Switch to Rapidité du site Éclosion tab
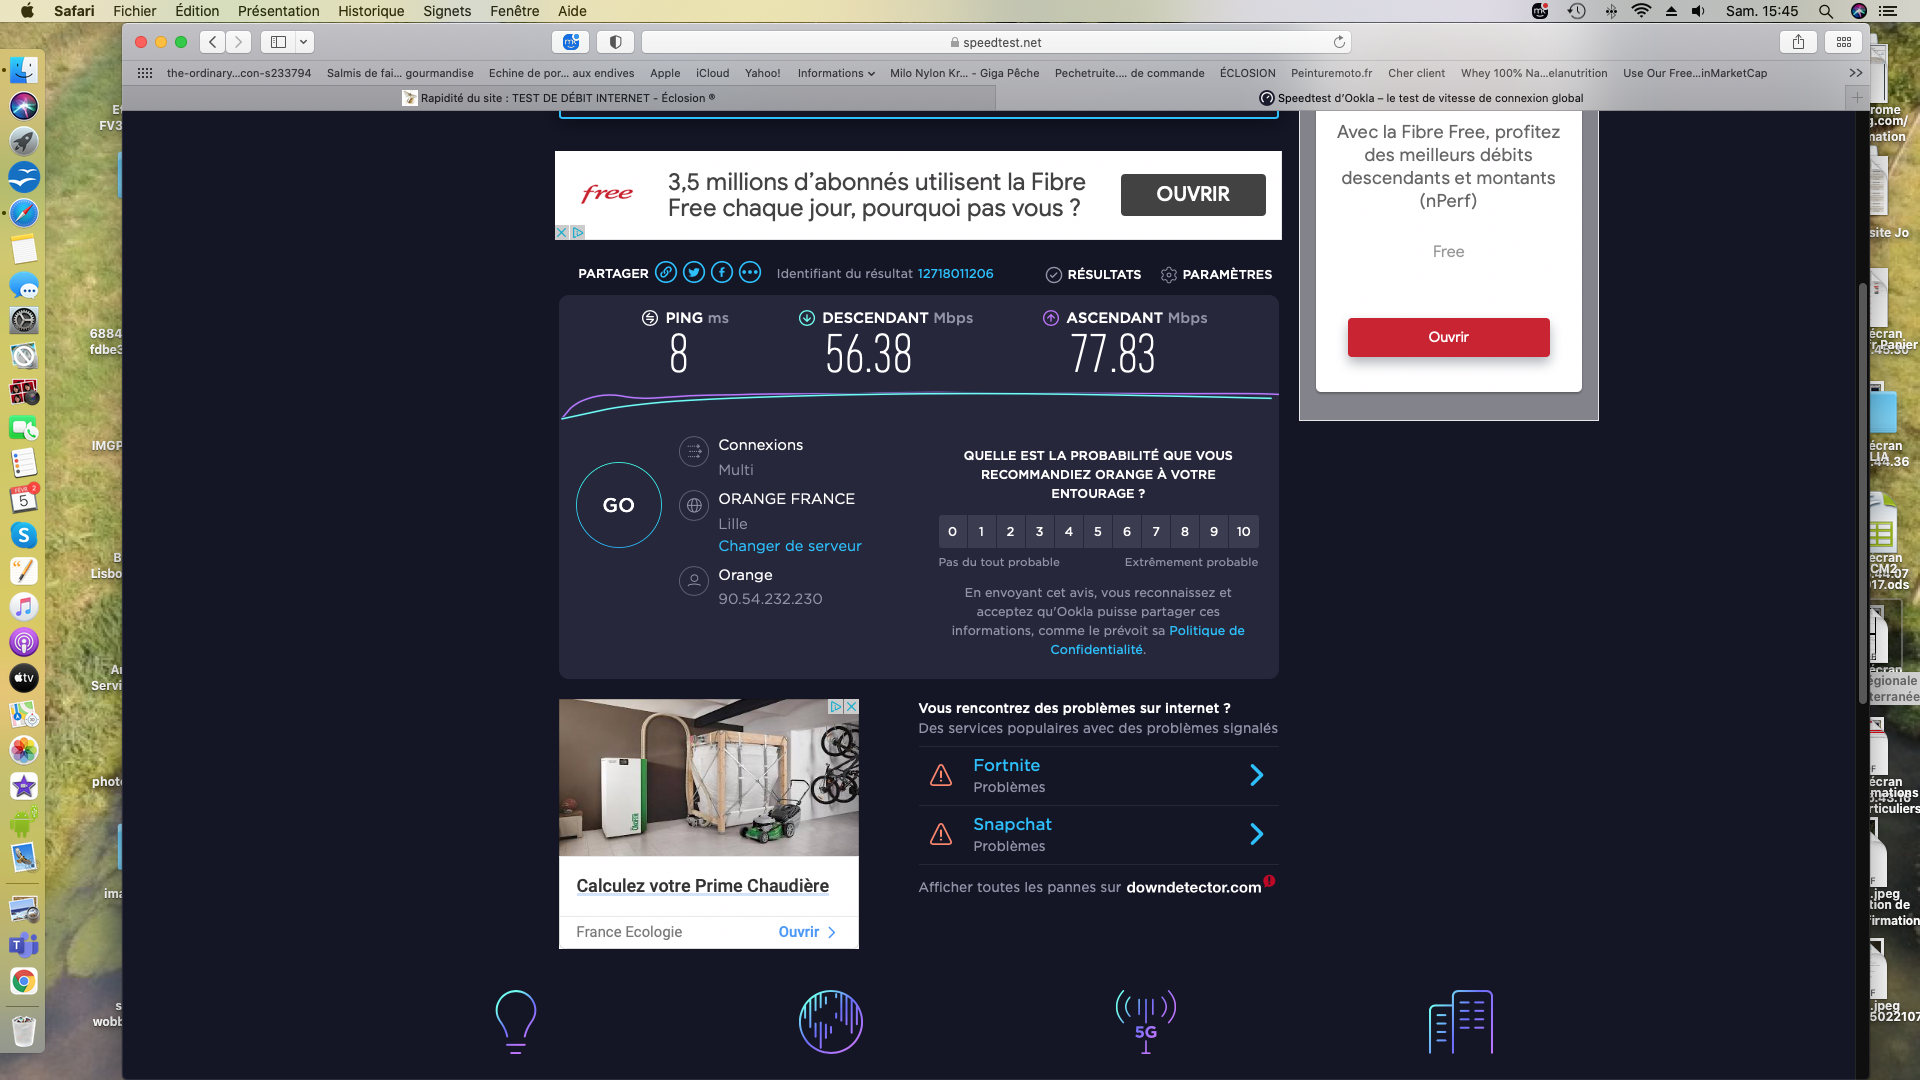The width and height of the screenshot is (1920, 1080). 559,98
